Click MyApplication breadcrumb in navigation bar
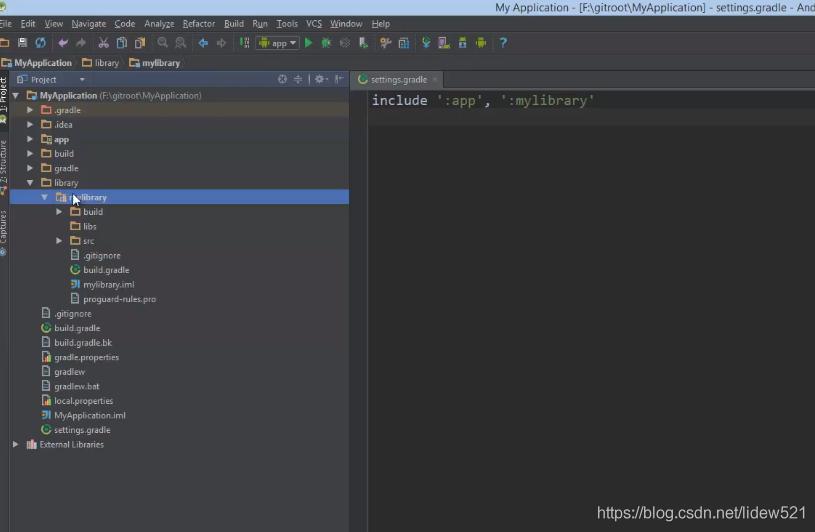Screen dimensions: 815x532 37,63
